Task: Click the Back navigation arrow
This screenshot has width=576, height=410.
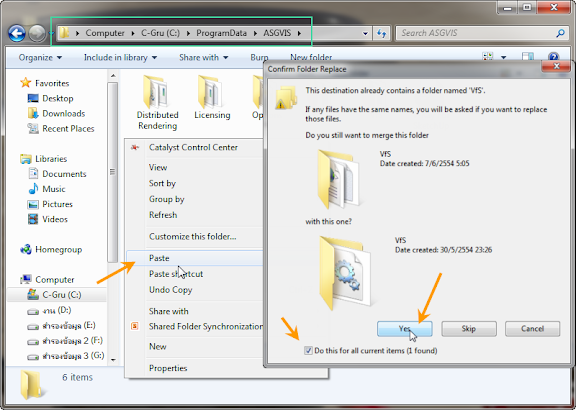Action: click(x=17, y=33)
